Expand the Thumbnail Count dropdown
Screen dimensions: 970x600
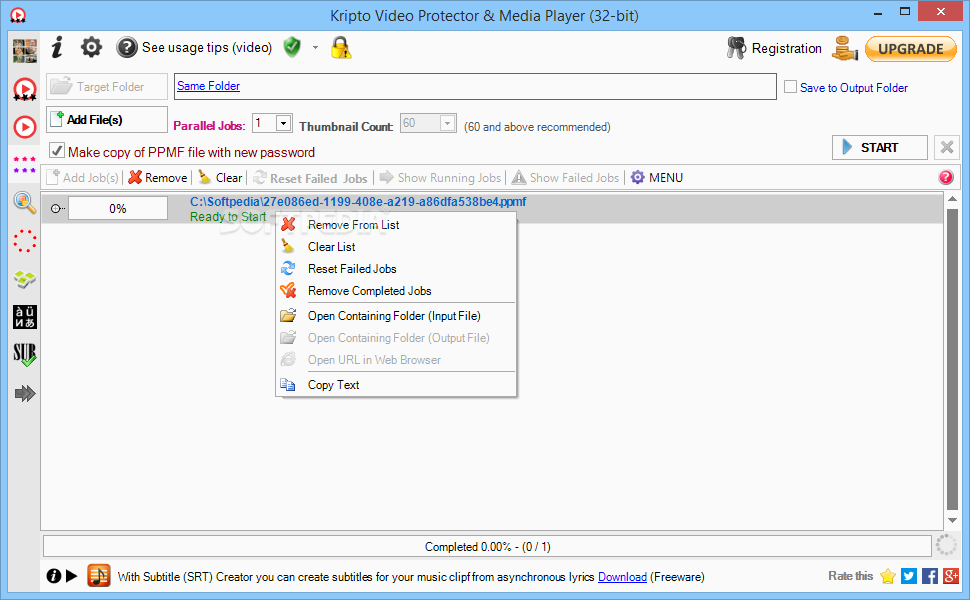point(448,123)
